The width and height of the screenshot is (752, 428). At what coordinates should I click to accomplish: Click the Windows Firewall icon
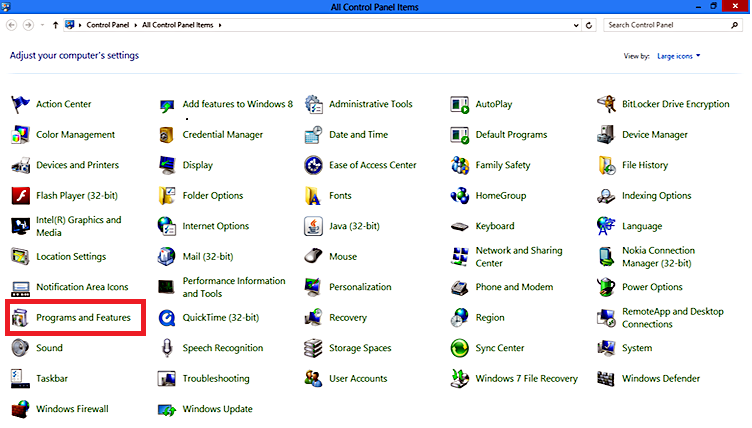coord(20,409)
